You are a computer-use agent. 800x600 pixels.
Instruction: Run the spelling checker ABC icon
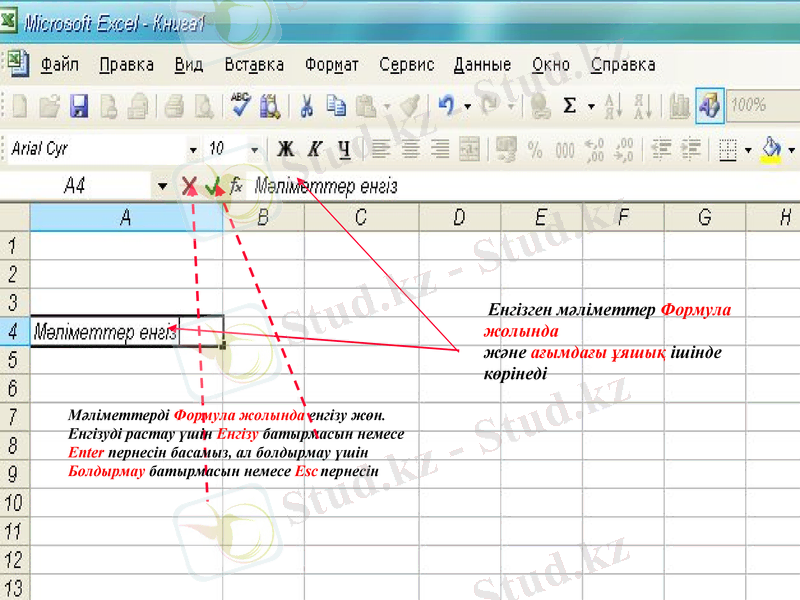[239, 104]
